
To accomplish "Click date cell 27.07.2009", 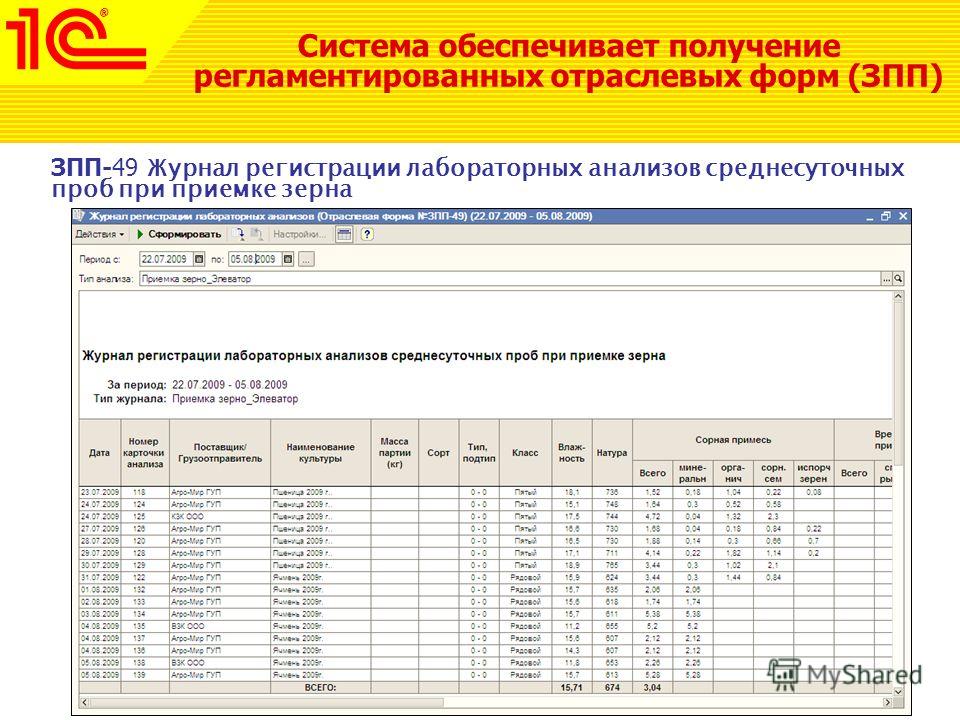I will 100,529.
